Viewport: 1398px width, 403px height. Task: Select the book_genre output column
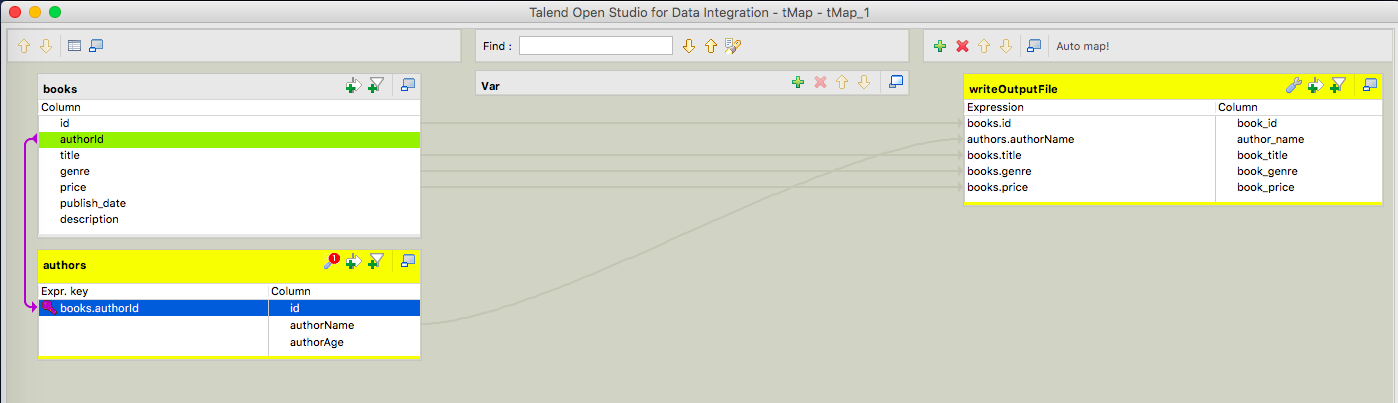[1298, 171]
